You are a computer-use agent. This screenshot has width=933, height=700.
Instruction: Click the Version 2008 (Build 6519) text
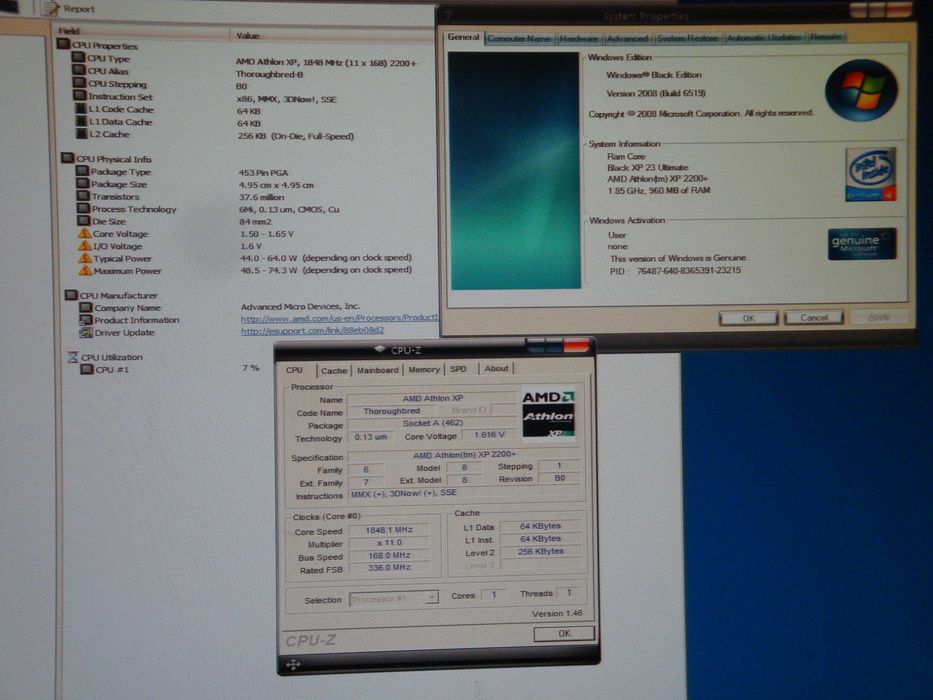(x=656, y=93)
